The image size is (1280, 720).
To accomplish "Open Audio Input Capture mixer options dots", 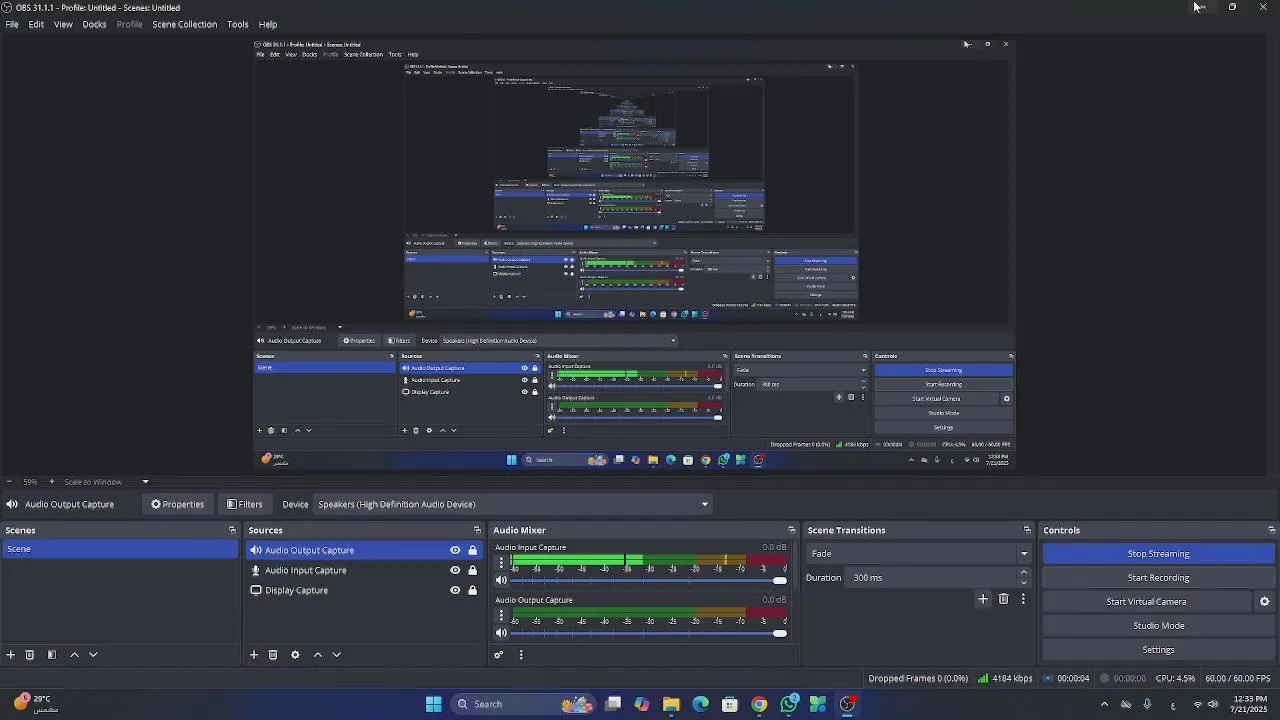I will pos(502,564).
